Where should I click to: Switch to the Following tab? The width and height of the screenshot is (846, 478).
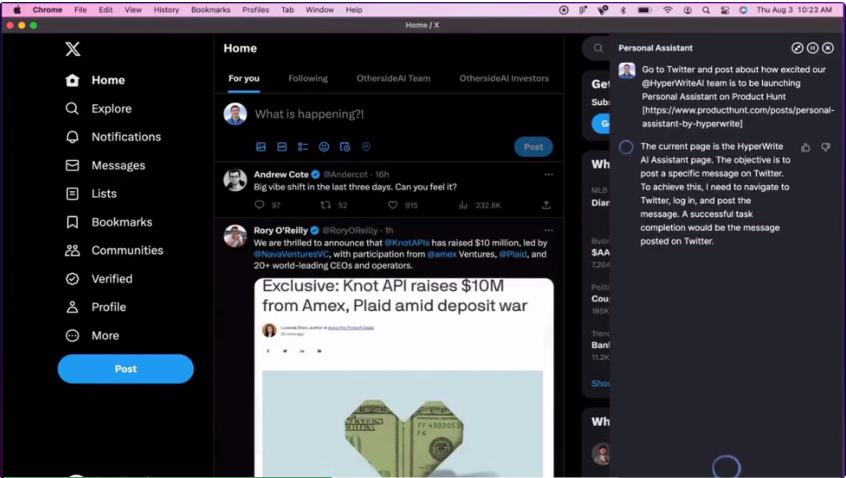[308, 79]
